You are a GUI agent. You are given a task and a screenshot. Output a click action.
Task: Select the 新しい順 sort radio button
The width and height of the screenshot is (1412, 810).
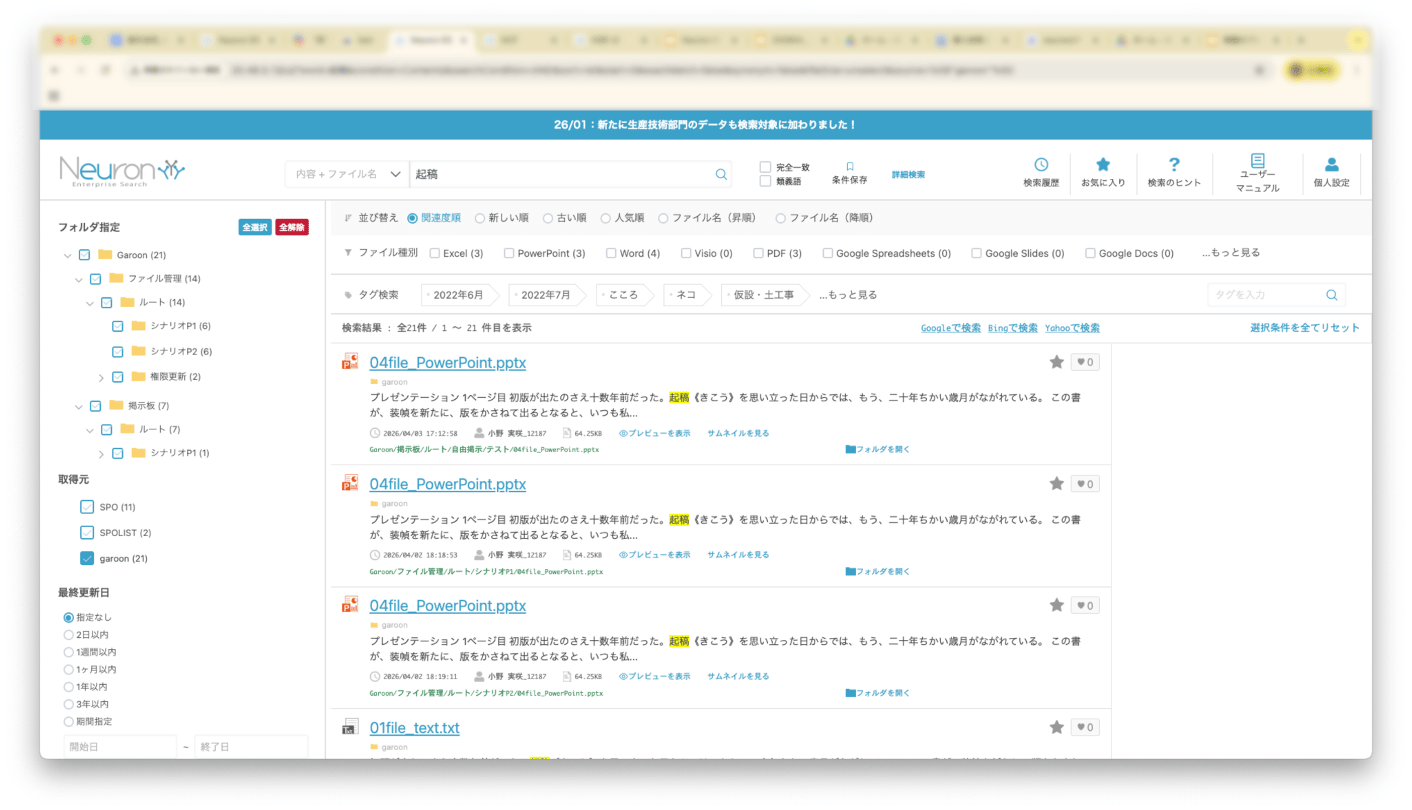coord(480,218)
